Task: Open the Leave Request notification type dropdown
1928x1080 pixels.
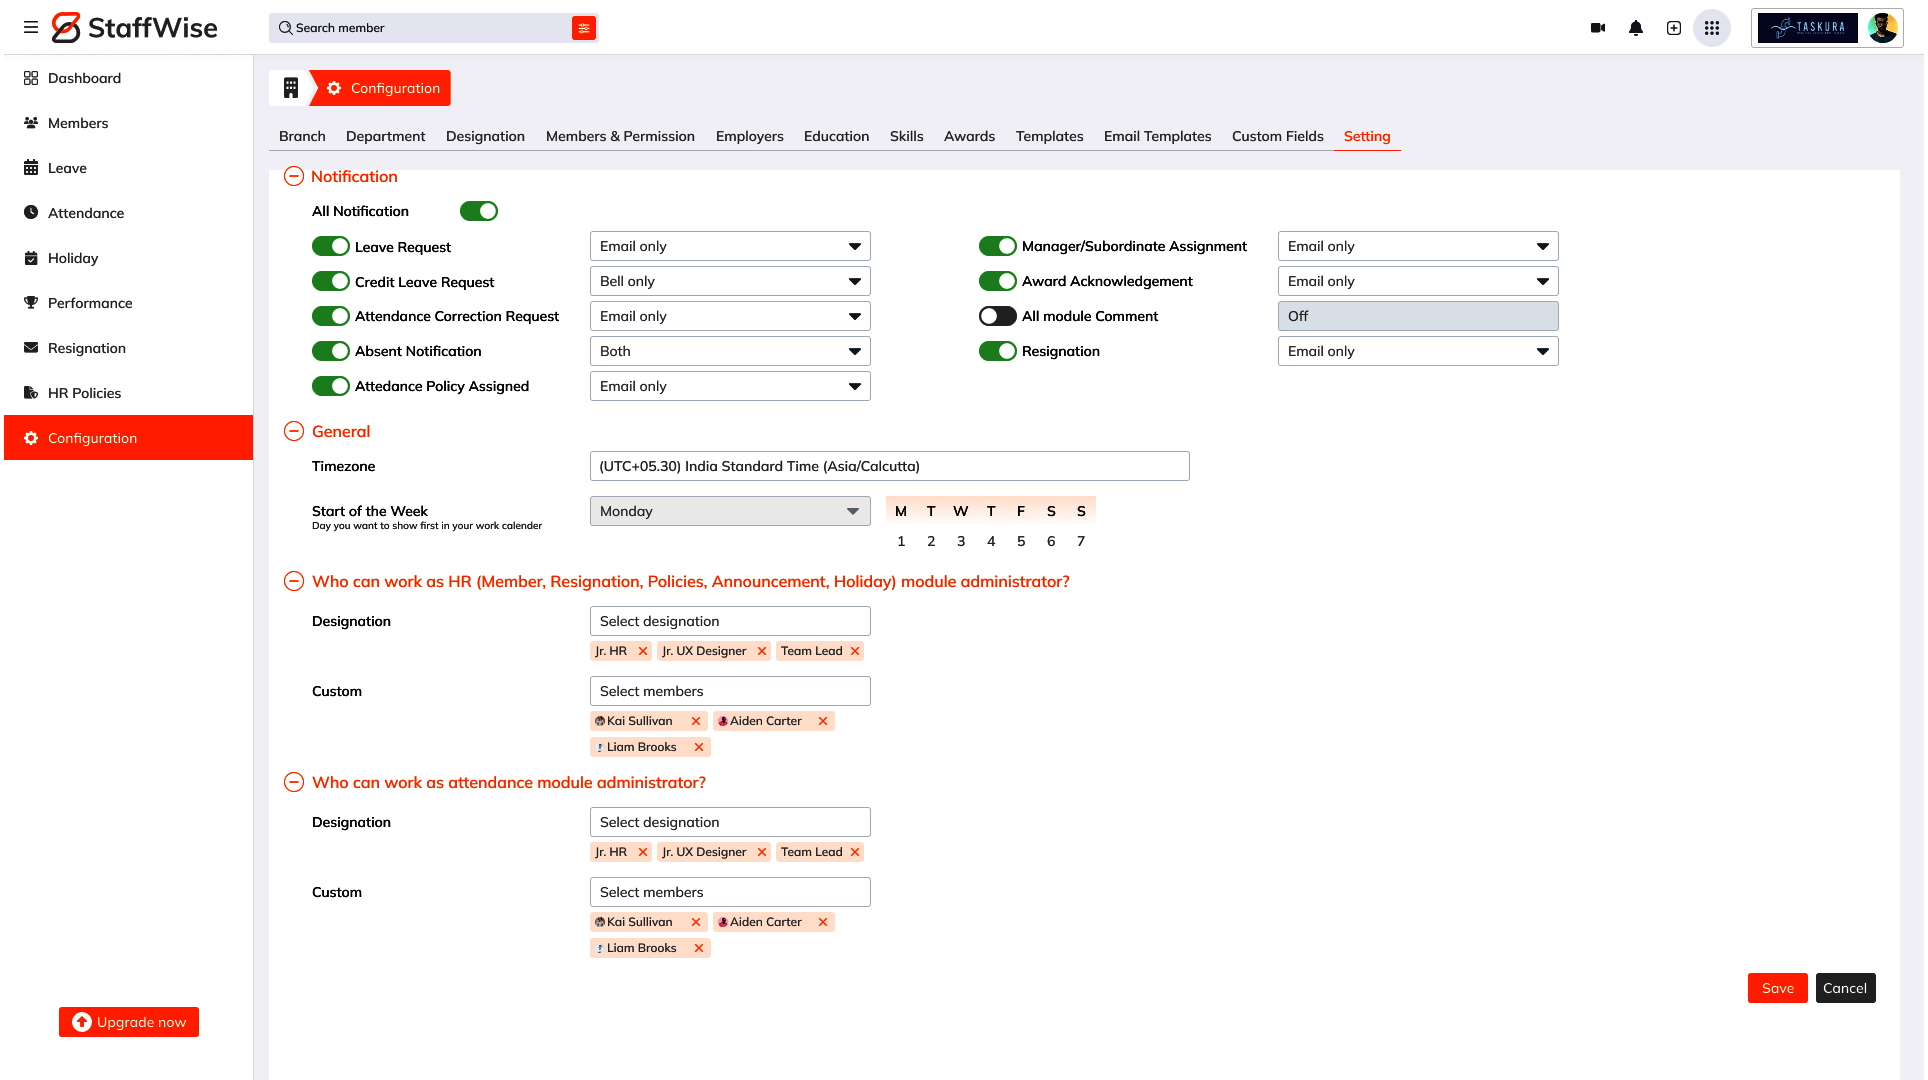Action: pyautogui.click(x=730, y=246)
